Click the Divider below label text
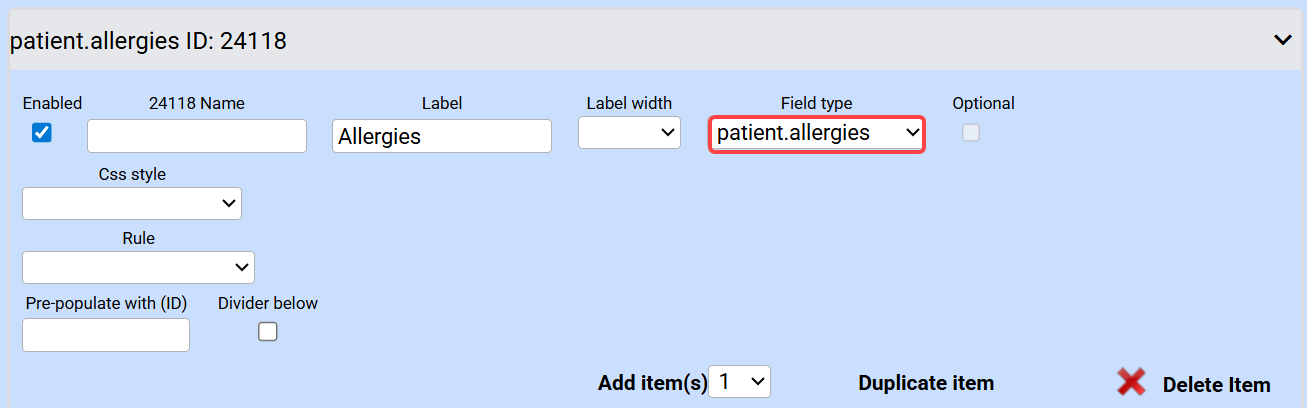Screen dimensions: 1307x408 tap(268, 303)
